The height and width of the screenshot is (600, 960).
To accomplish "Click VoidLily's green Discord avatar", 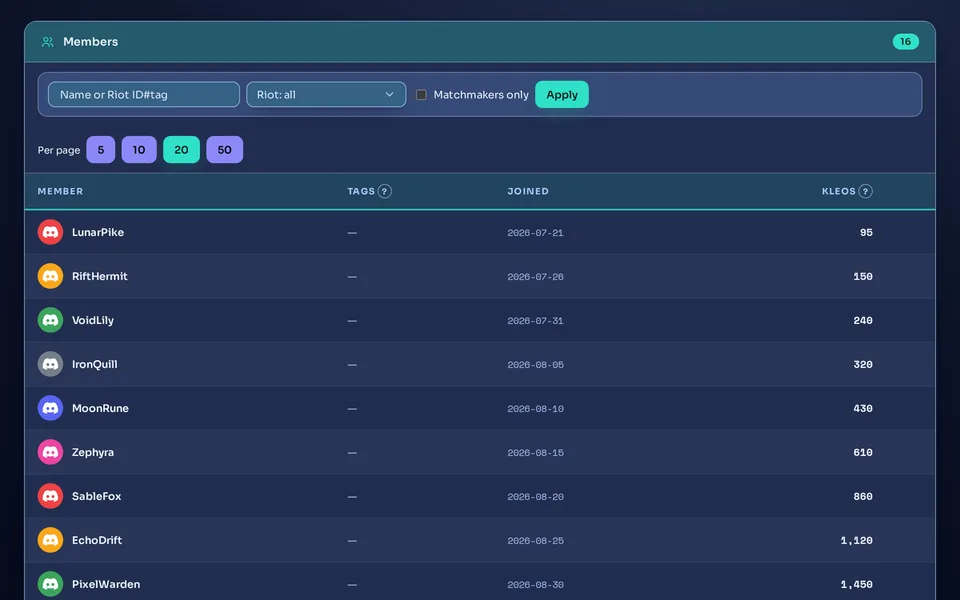I will tap(50, 320).
